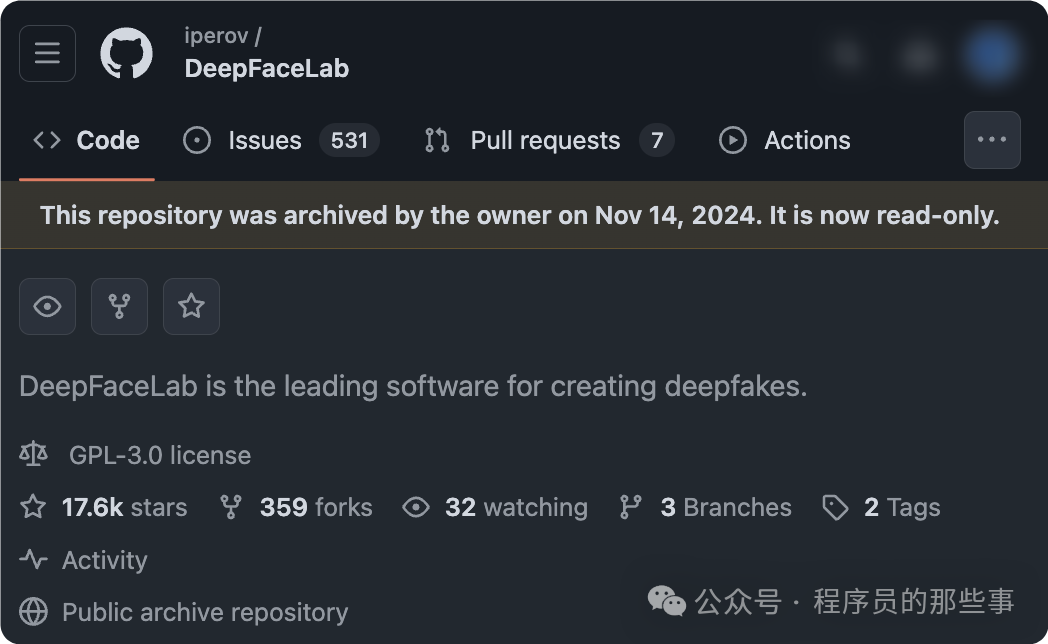Open the hamburger navigation menu
The width and height of the screenshot is (1048, 644).
(47, 53)
